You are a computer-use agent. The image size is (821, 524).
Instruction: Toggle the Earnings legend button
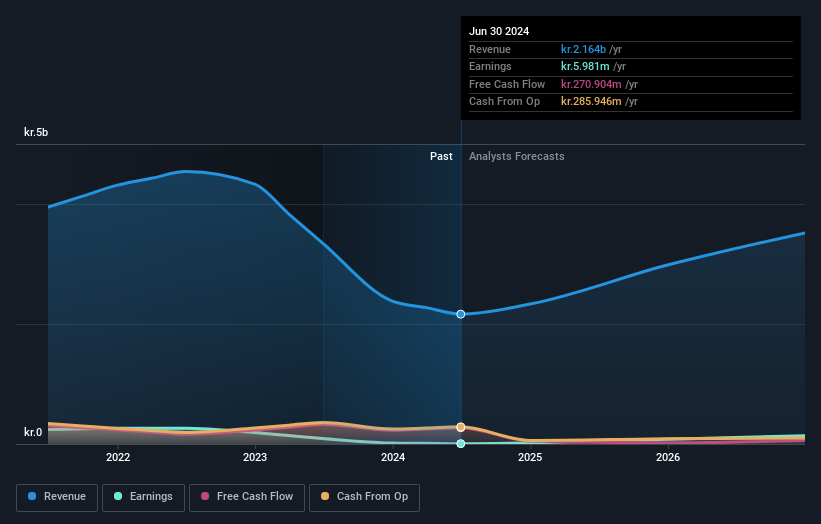pos(143,497)
